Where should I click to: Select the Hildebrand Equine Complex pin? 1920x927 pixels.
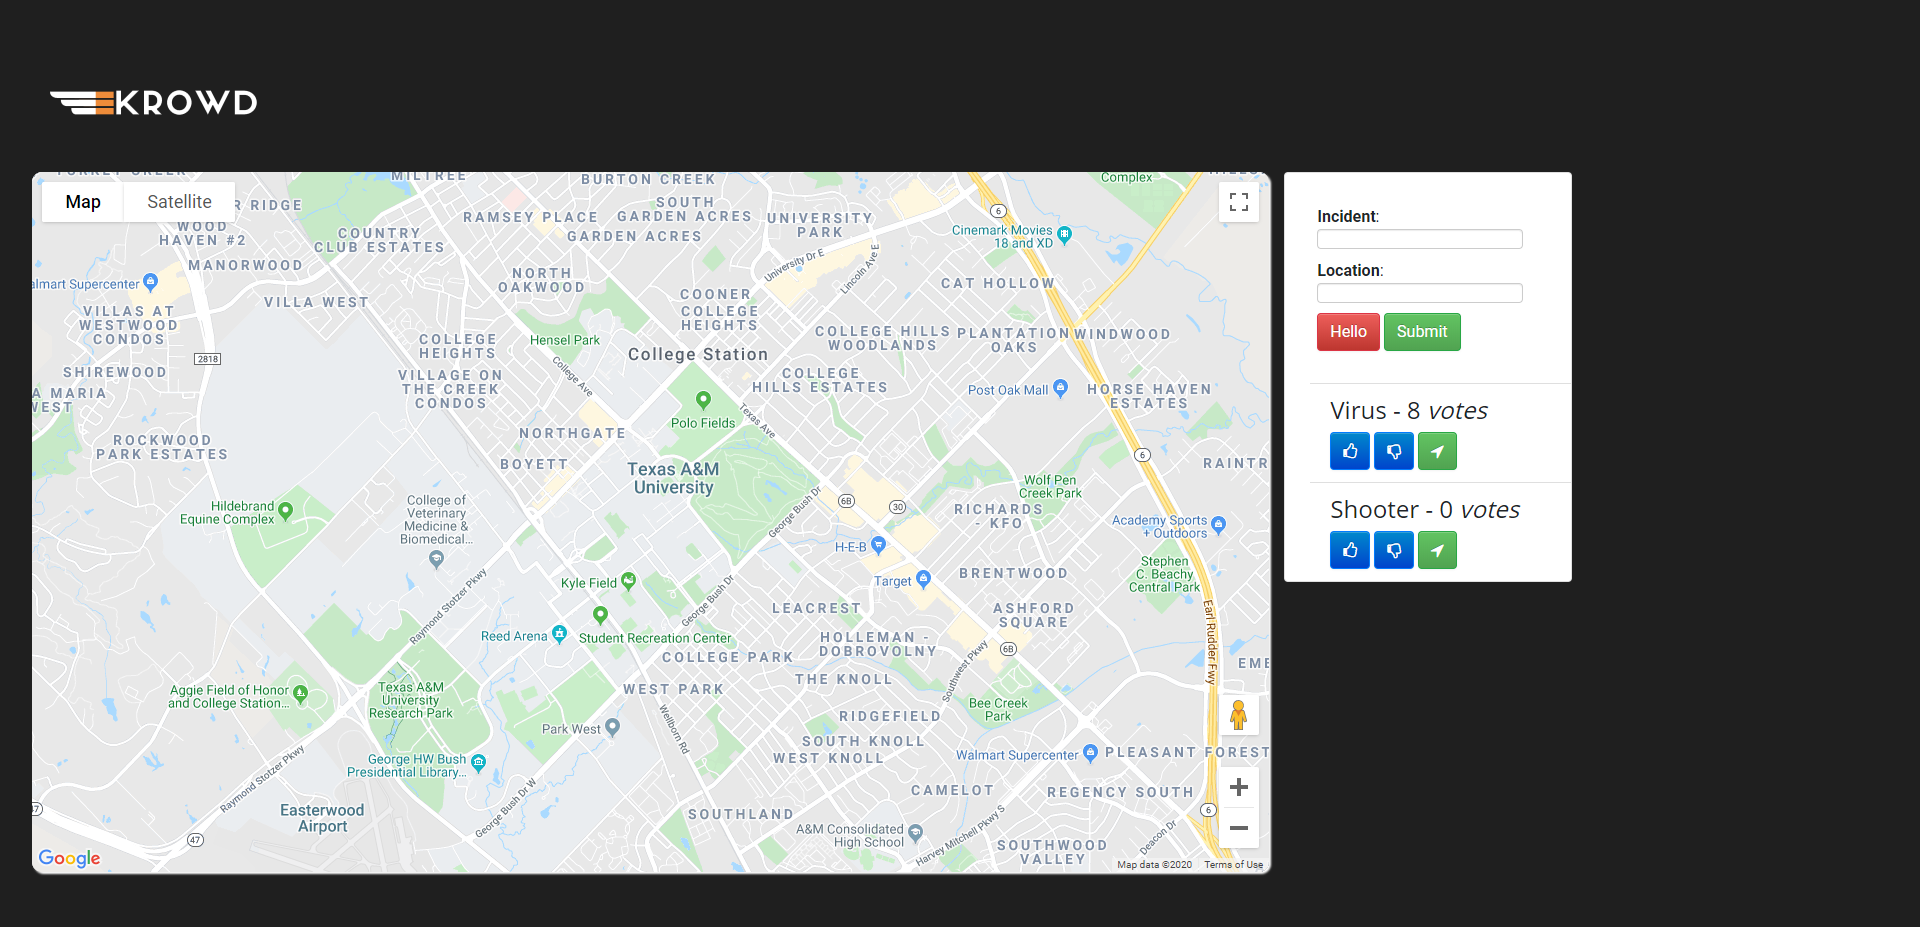pos(286,511)
